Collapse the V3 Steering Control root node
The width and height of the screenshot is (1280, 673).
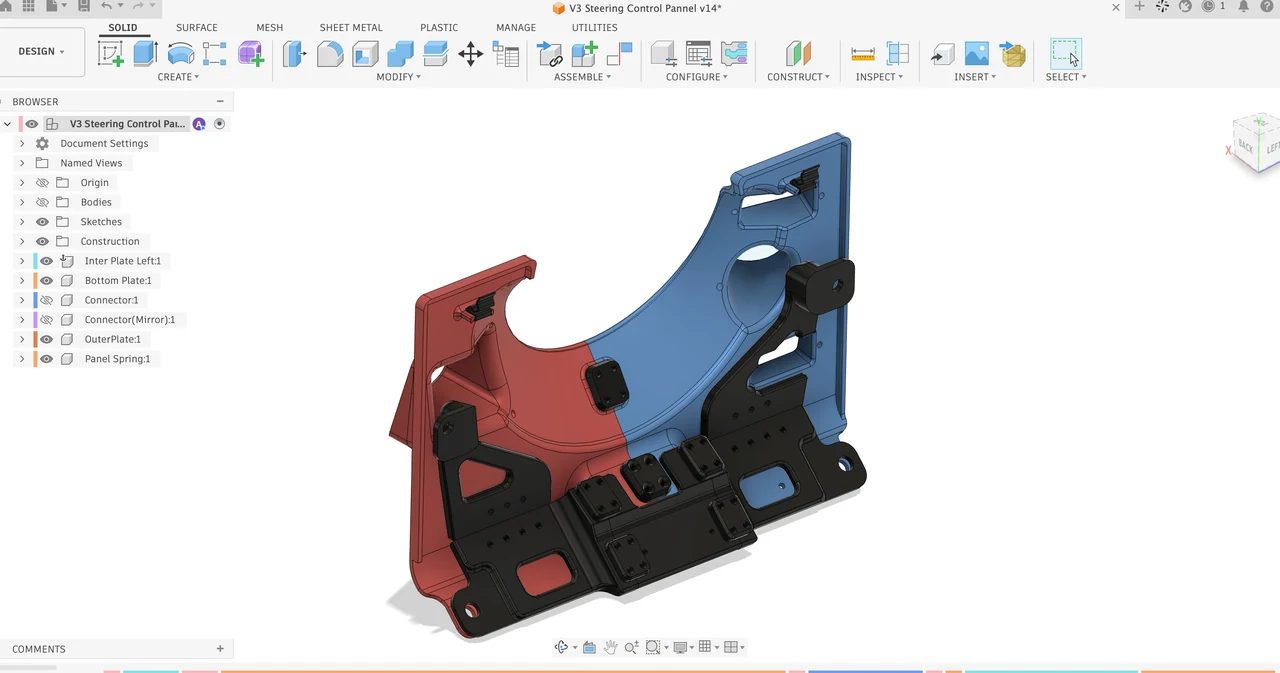coord(8,124)
